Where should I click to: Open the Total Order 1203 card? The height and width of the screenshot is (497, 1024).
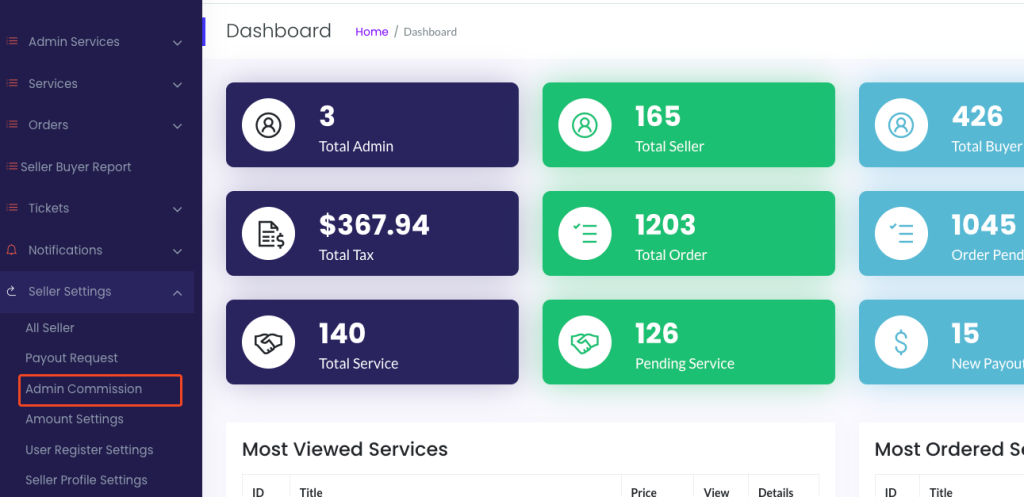688,233
